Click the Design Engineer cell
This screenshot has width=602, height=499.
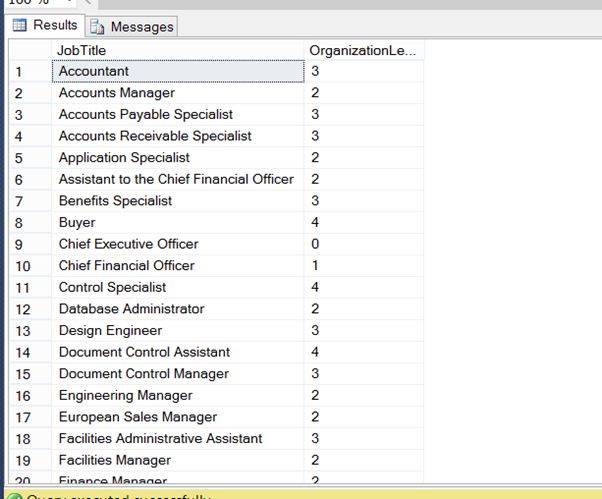(x=178, y=331)
